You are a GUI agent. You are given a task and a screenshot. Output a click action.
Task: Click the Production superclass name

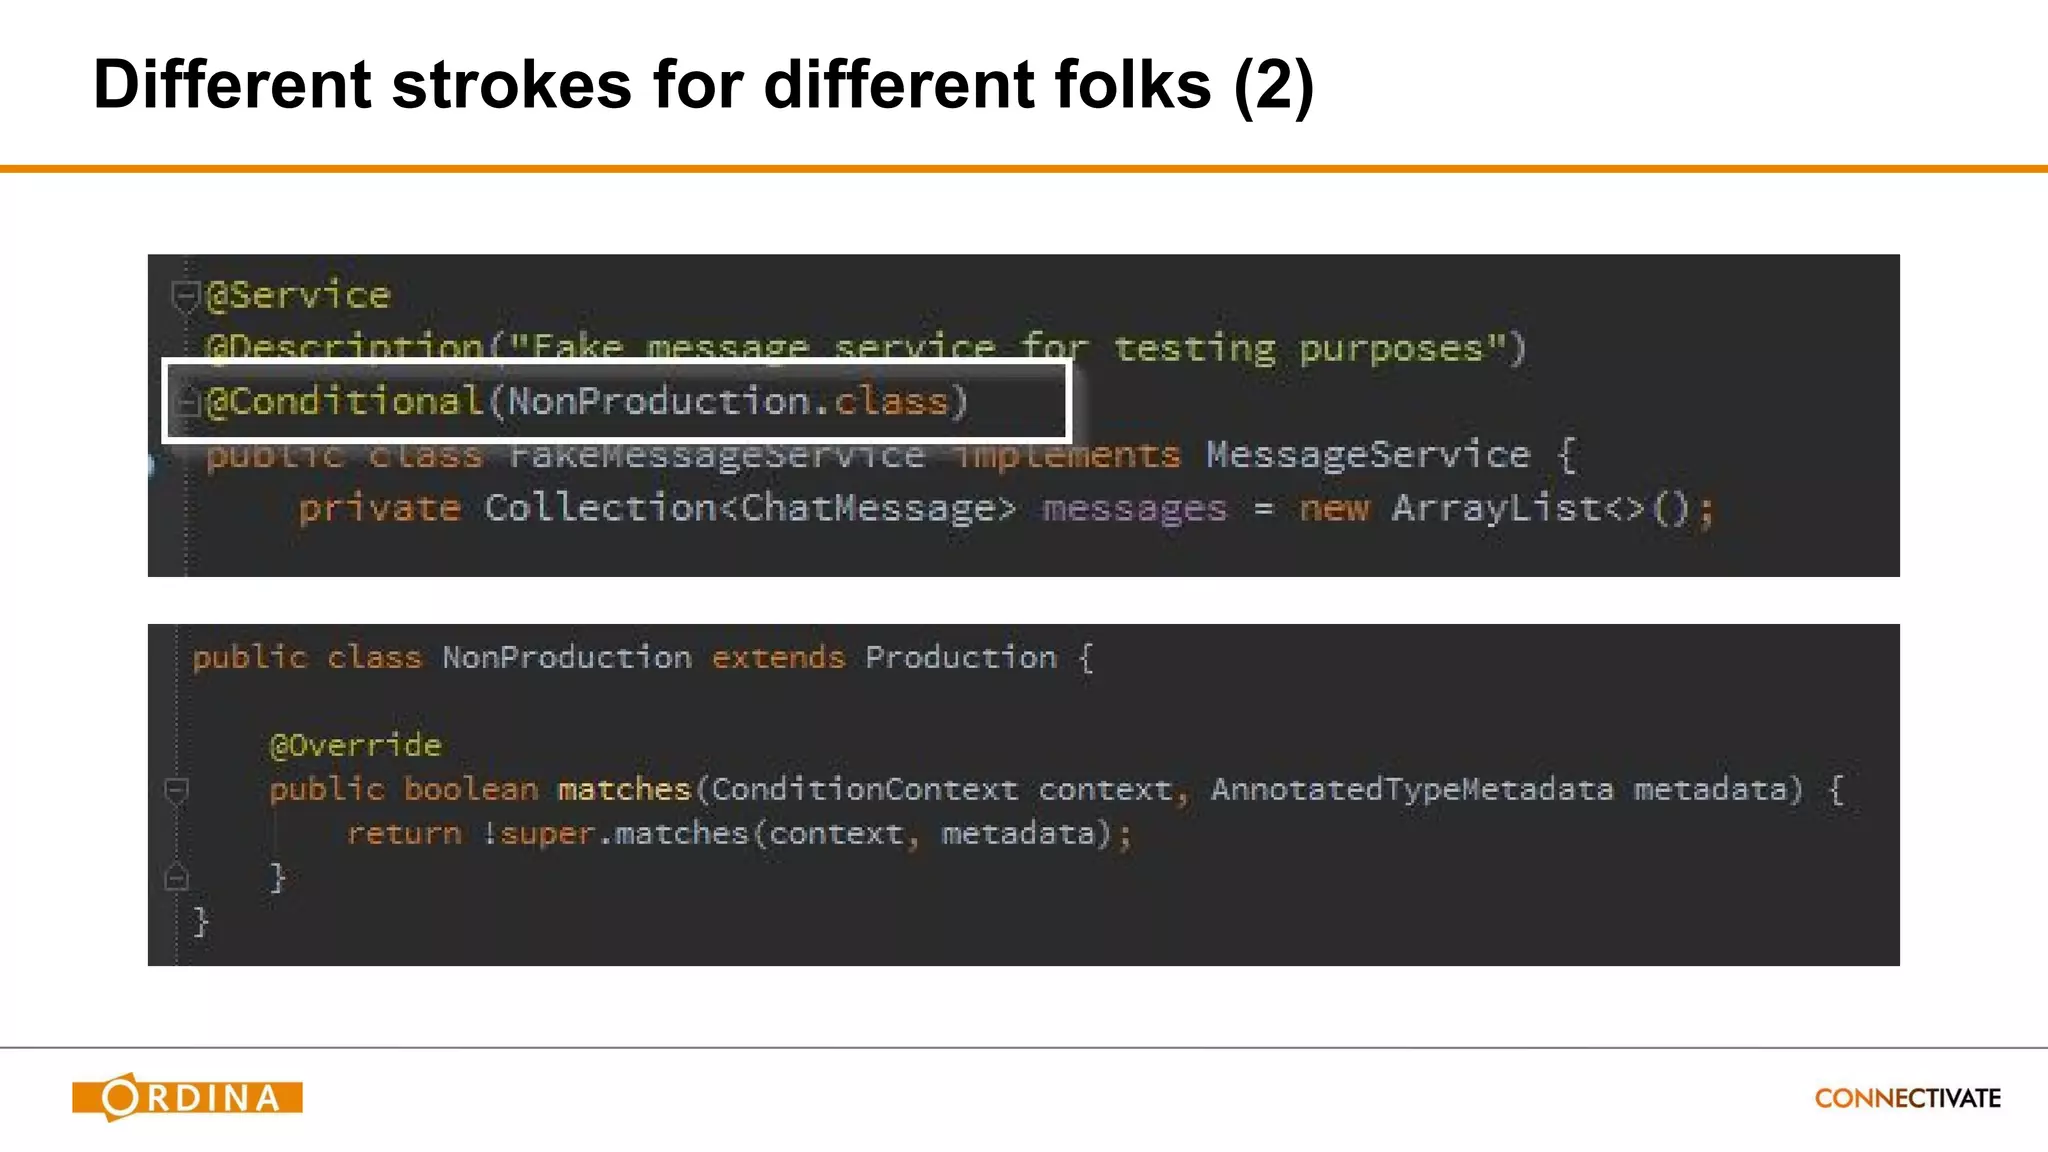coord(960,657)
